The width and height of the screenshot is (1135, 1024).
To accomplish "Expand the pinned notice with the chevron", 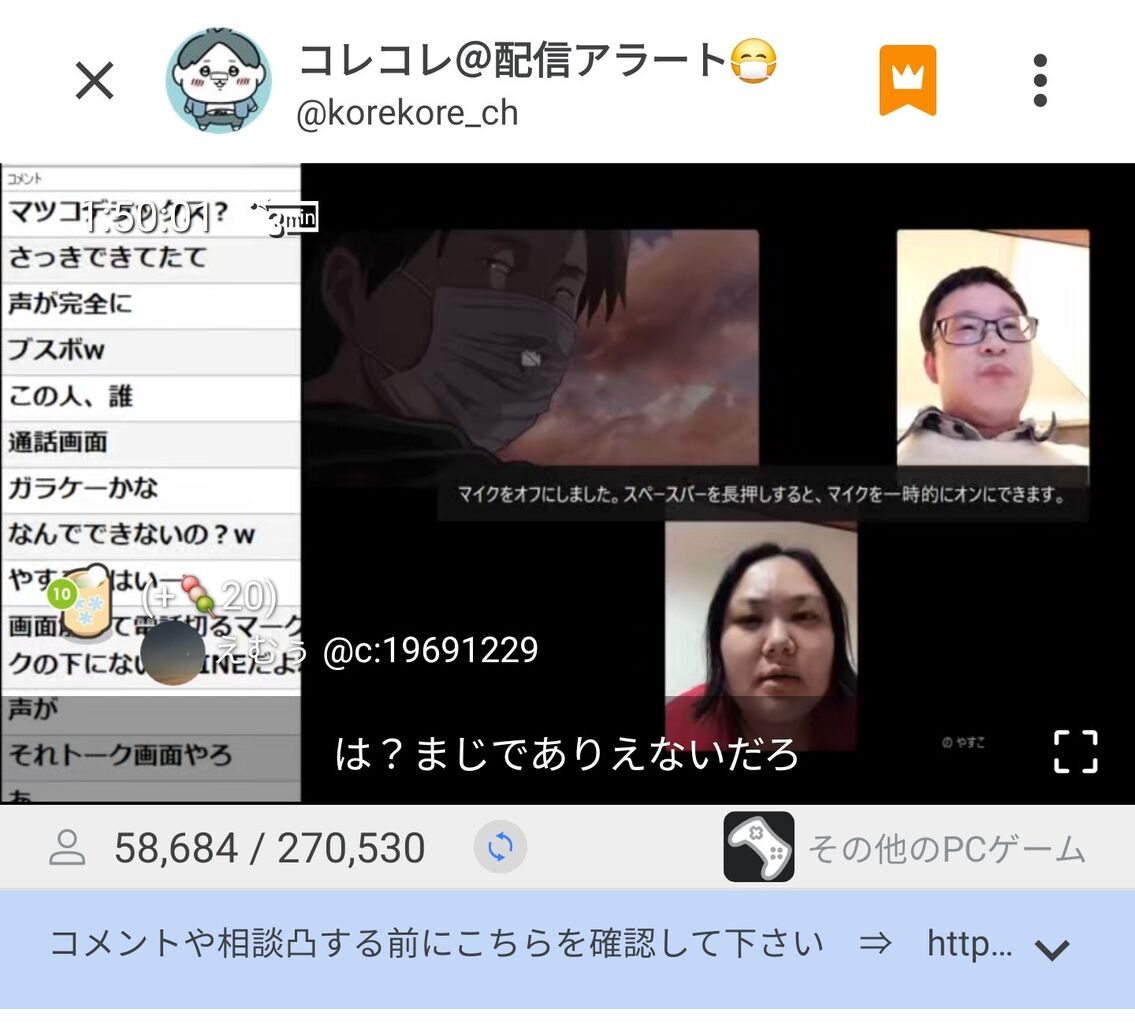I will click(x=1052, y=949).
